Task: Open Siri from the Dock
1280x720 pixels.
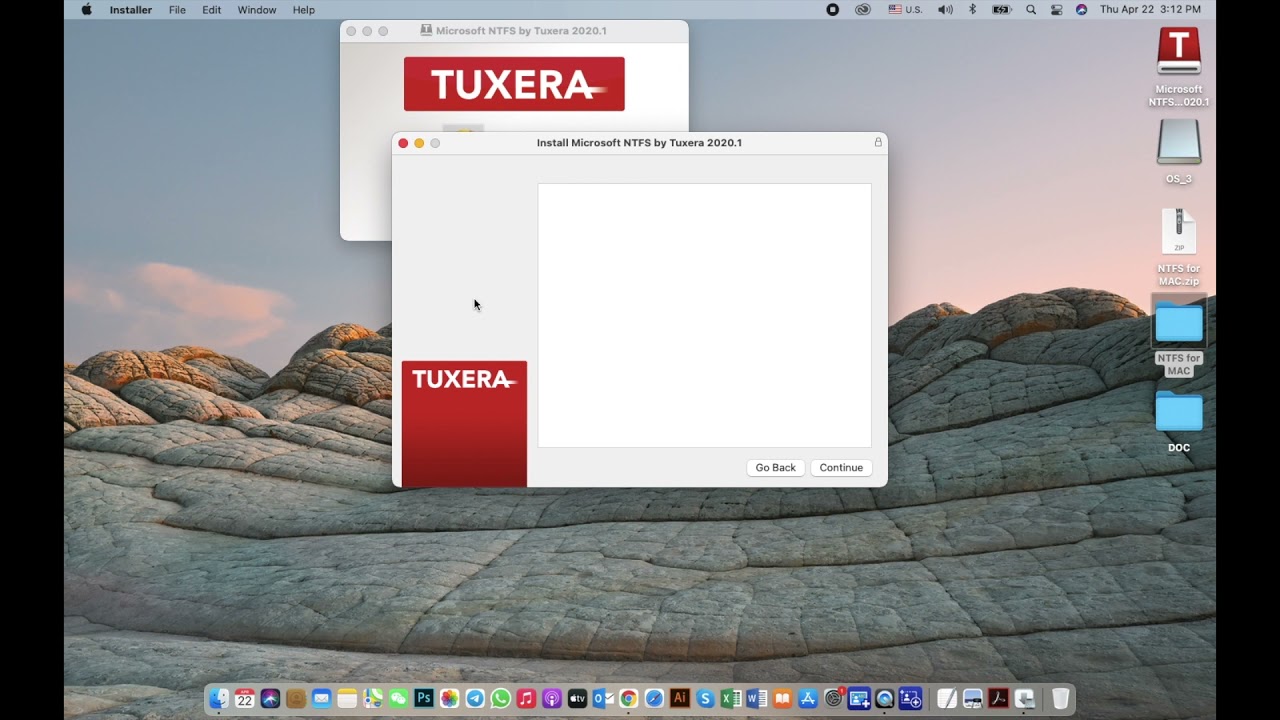Action: click(270, 698)
